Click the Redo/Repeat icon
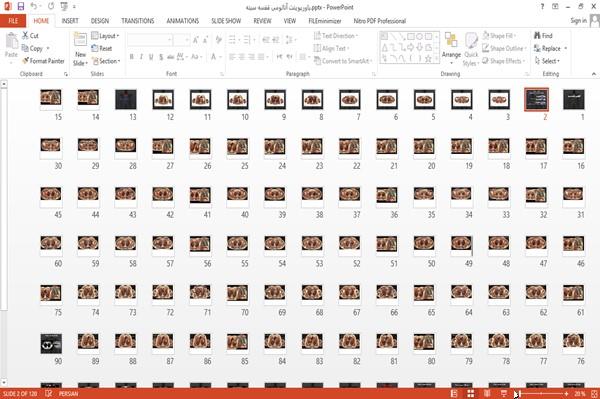Screen dimensions: 600x399 point(51,7)
